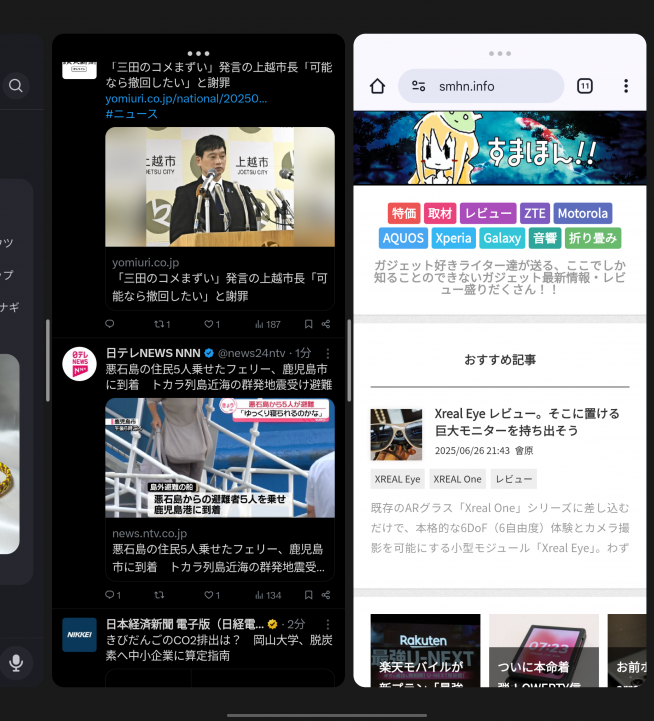654x721 pixels.
Task: Grab divider handle between Twitter and browser
Action: pos(349,361)
